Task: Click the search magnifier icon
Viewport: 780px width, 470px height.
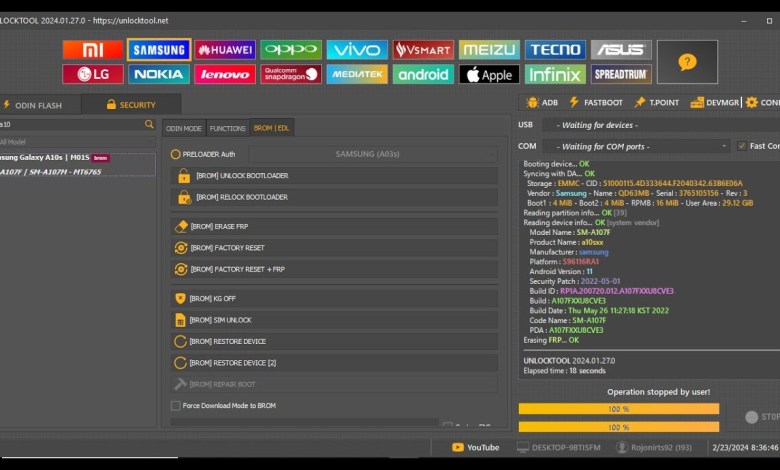Action: click(x=149, y=124)
